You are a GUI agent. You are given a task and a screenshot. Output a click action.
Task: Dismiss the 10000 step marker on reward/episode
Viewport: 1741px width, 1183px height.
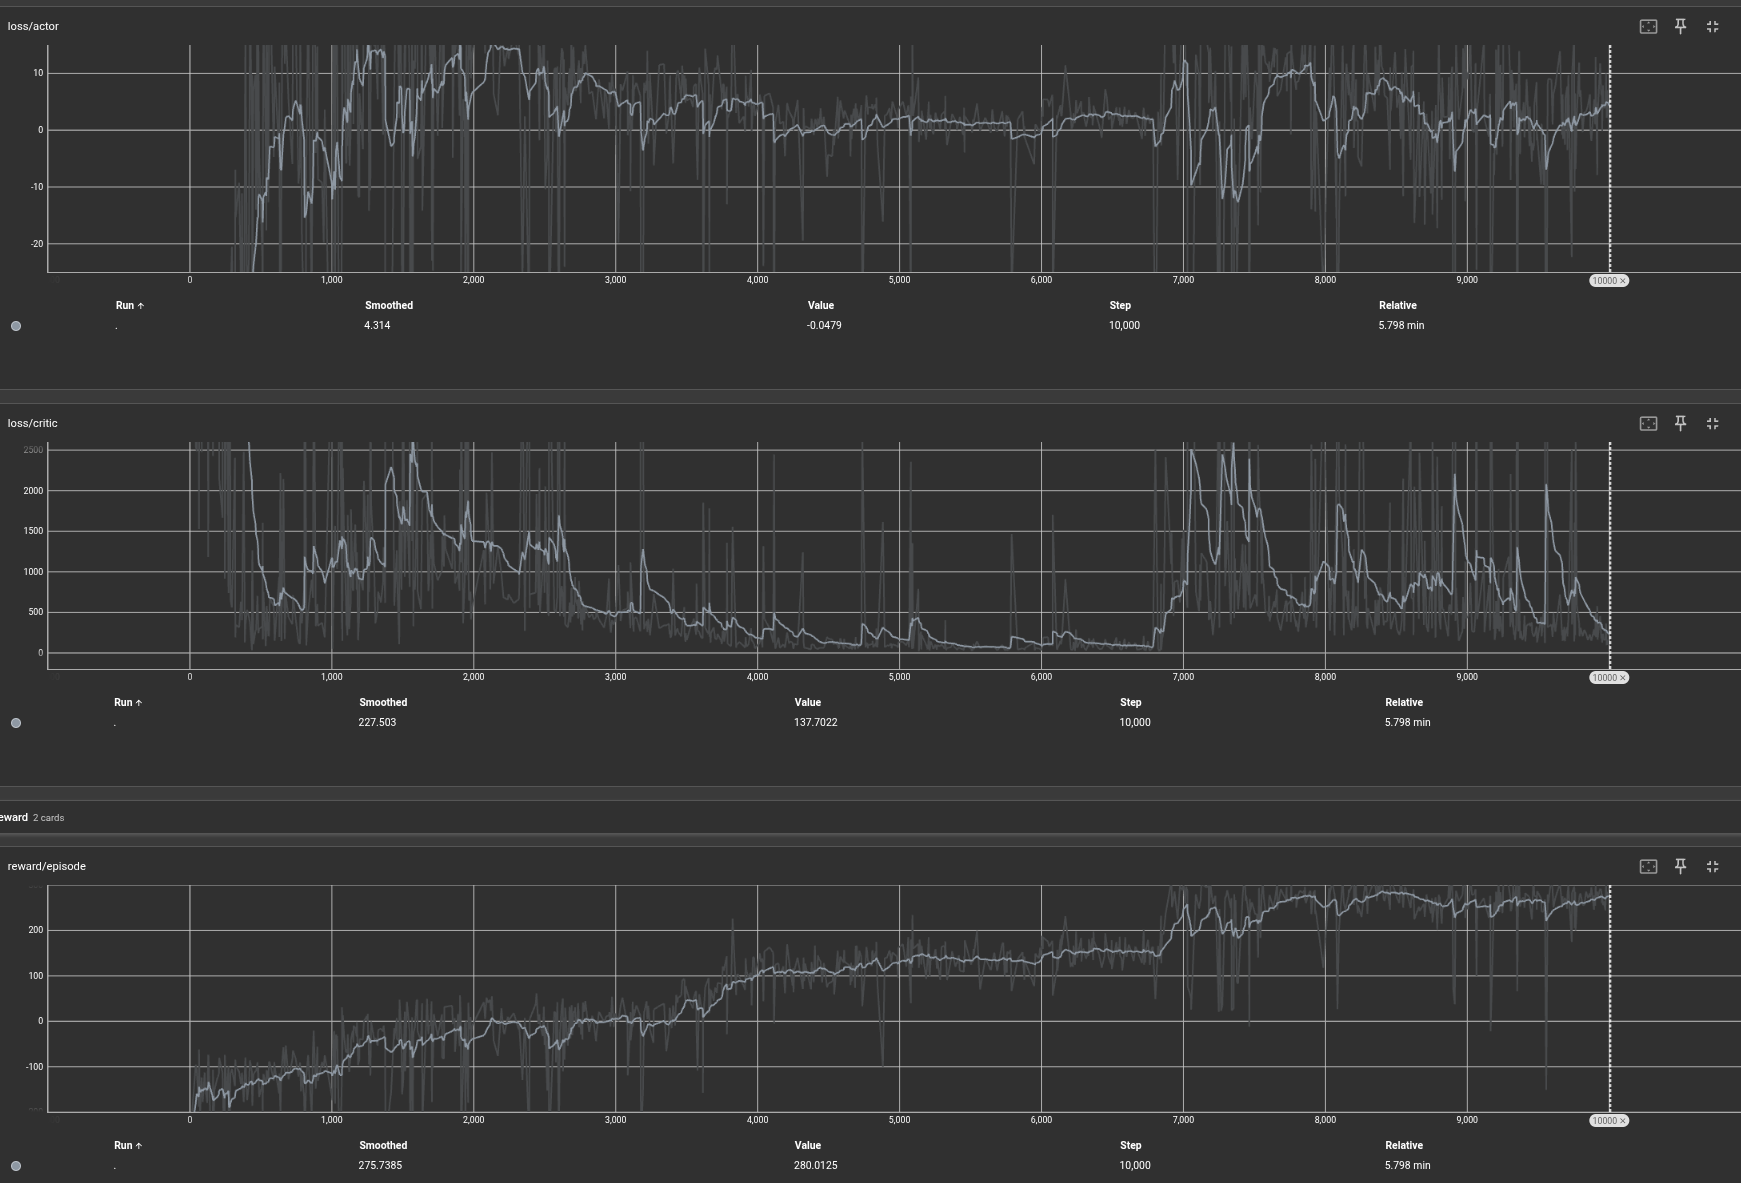click(x=1622, y=1121)
